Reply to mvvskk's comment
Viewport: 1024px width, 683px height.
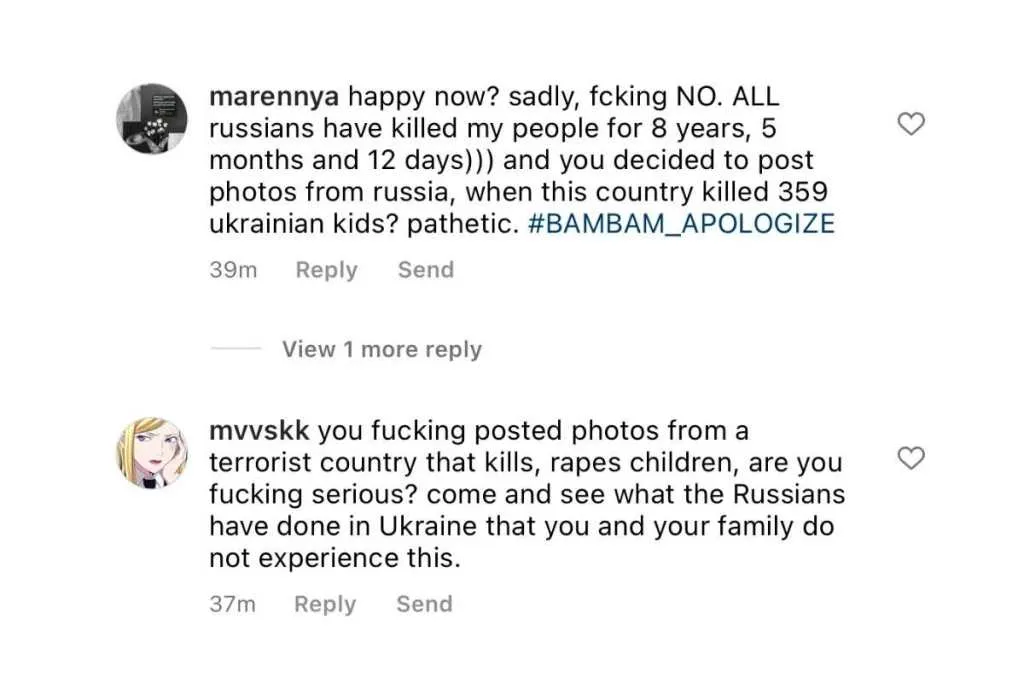pyautogui.click(x=324, y=603)
